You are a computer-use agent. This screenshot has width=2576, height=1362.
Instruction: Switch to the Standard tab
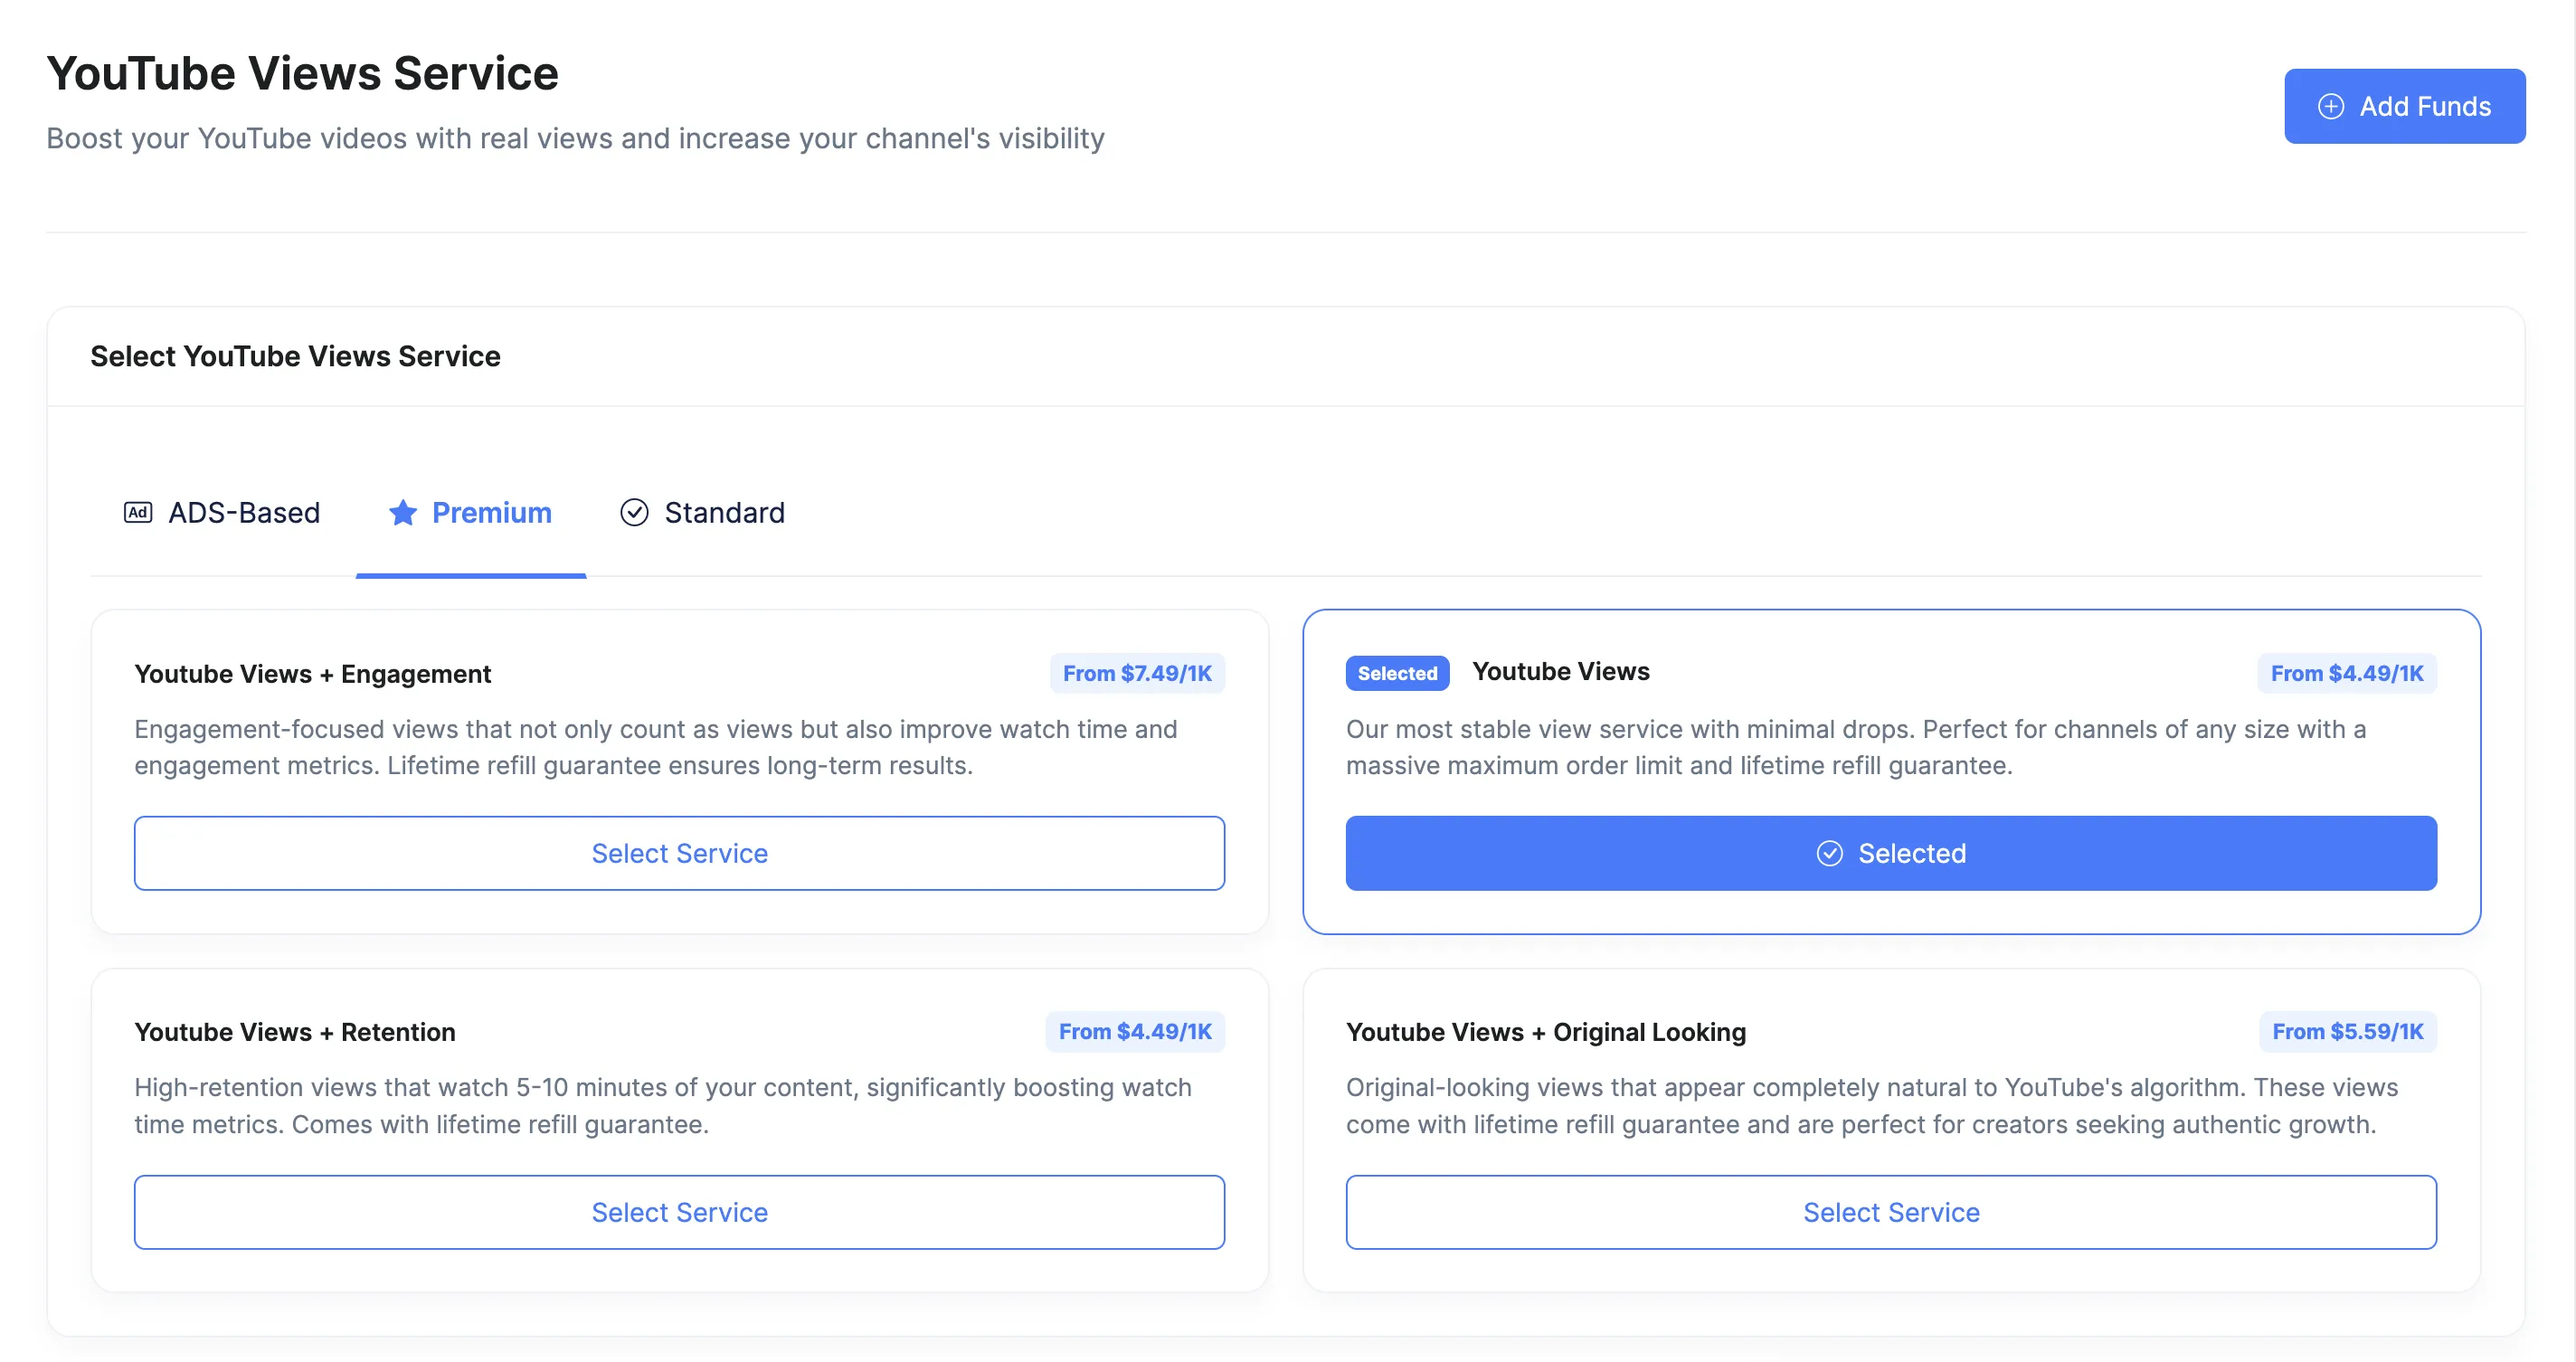pyautogui.click(x=703, y=512)
